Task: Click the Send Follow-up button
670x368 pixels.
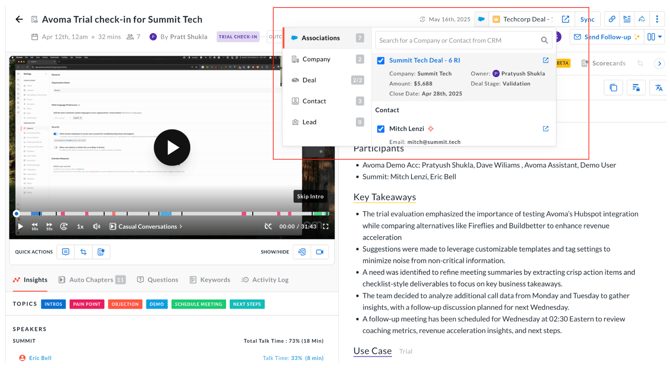Action: tap(606, 37)
